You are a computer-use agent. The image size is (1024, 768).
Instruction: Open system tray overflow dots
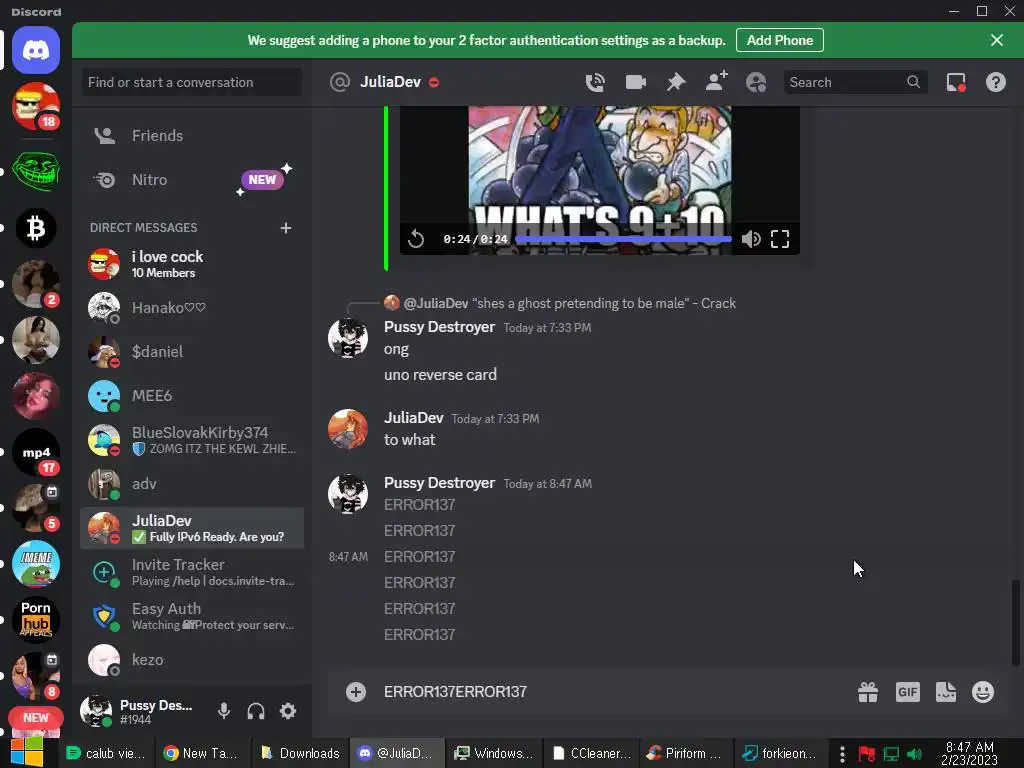pyautogui.click(x=842, y=754)
